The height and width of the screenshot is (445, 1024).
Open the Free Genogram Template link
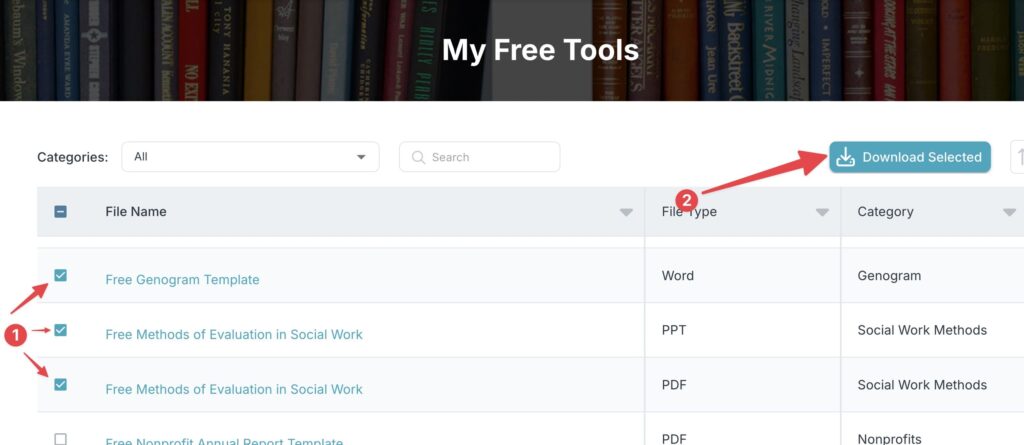[182, 280]
